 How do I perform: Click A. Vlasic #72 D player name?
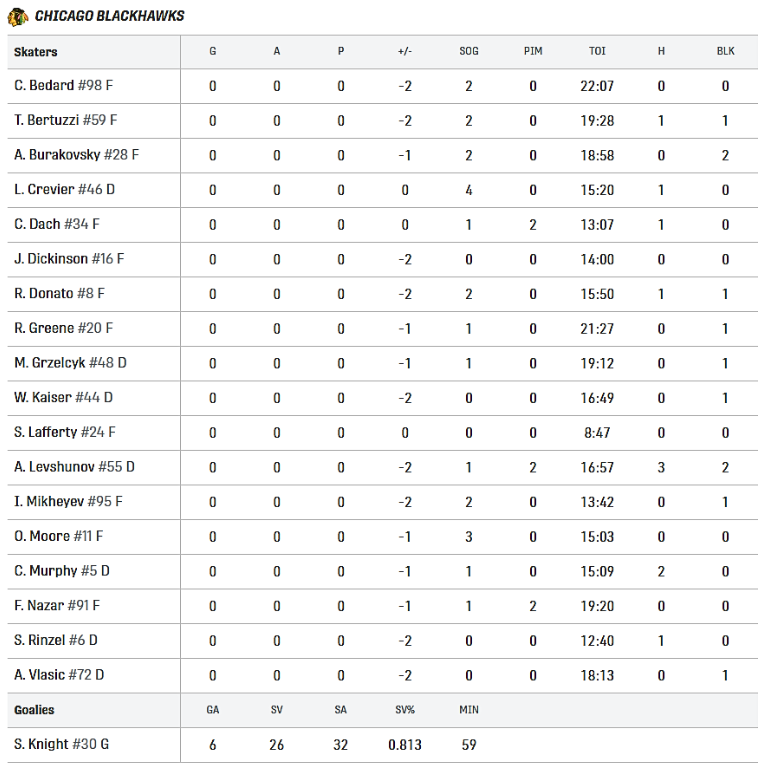click(59, 675)
